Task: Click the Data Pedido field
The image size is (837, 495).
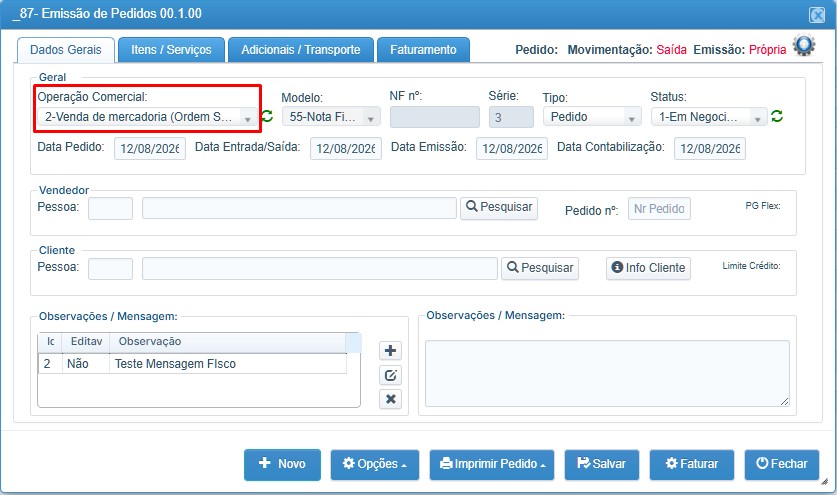Action: (x=149, y=148)
